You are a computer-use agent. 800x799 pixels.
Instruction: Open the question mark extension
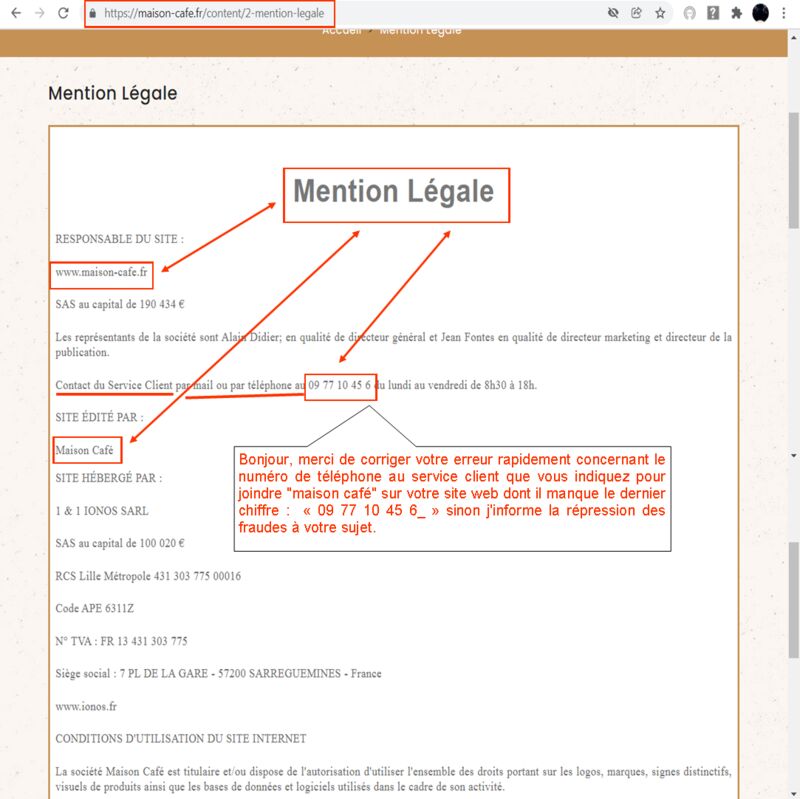tap(713, 13)
